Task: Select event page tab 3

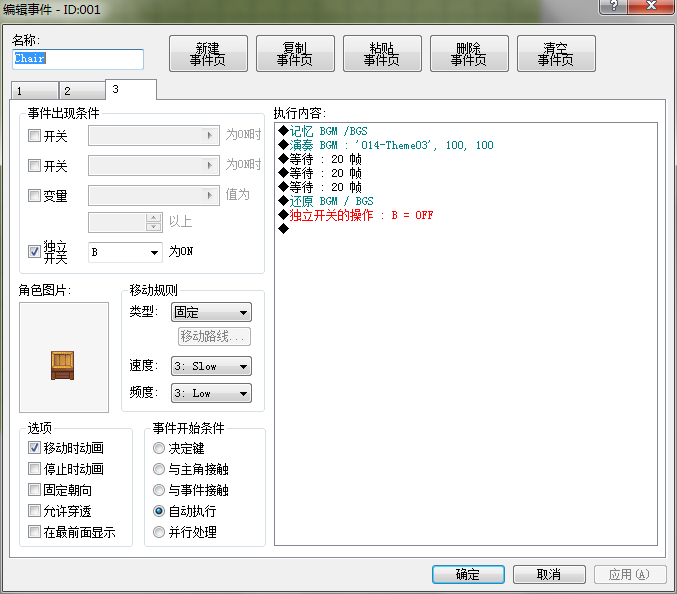Action: click(131, 89)
